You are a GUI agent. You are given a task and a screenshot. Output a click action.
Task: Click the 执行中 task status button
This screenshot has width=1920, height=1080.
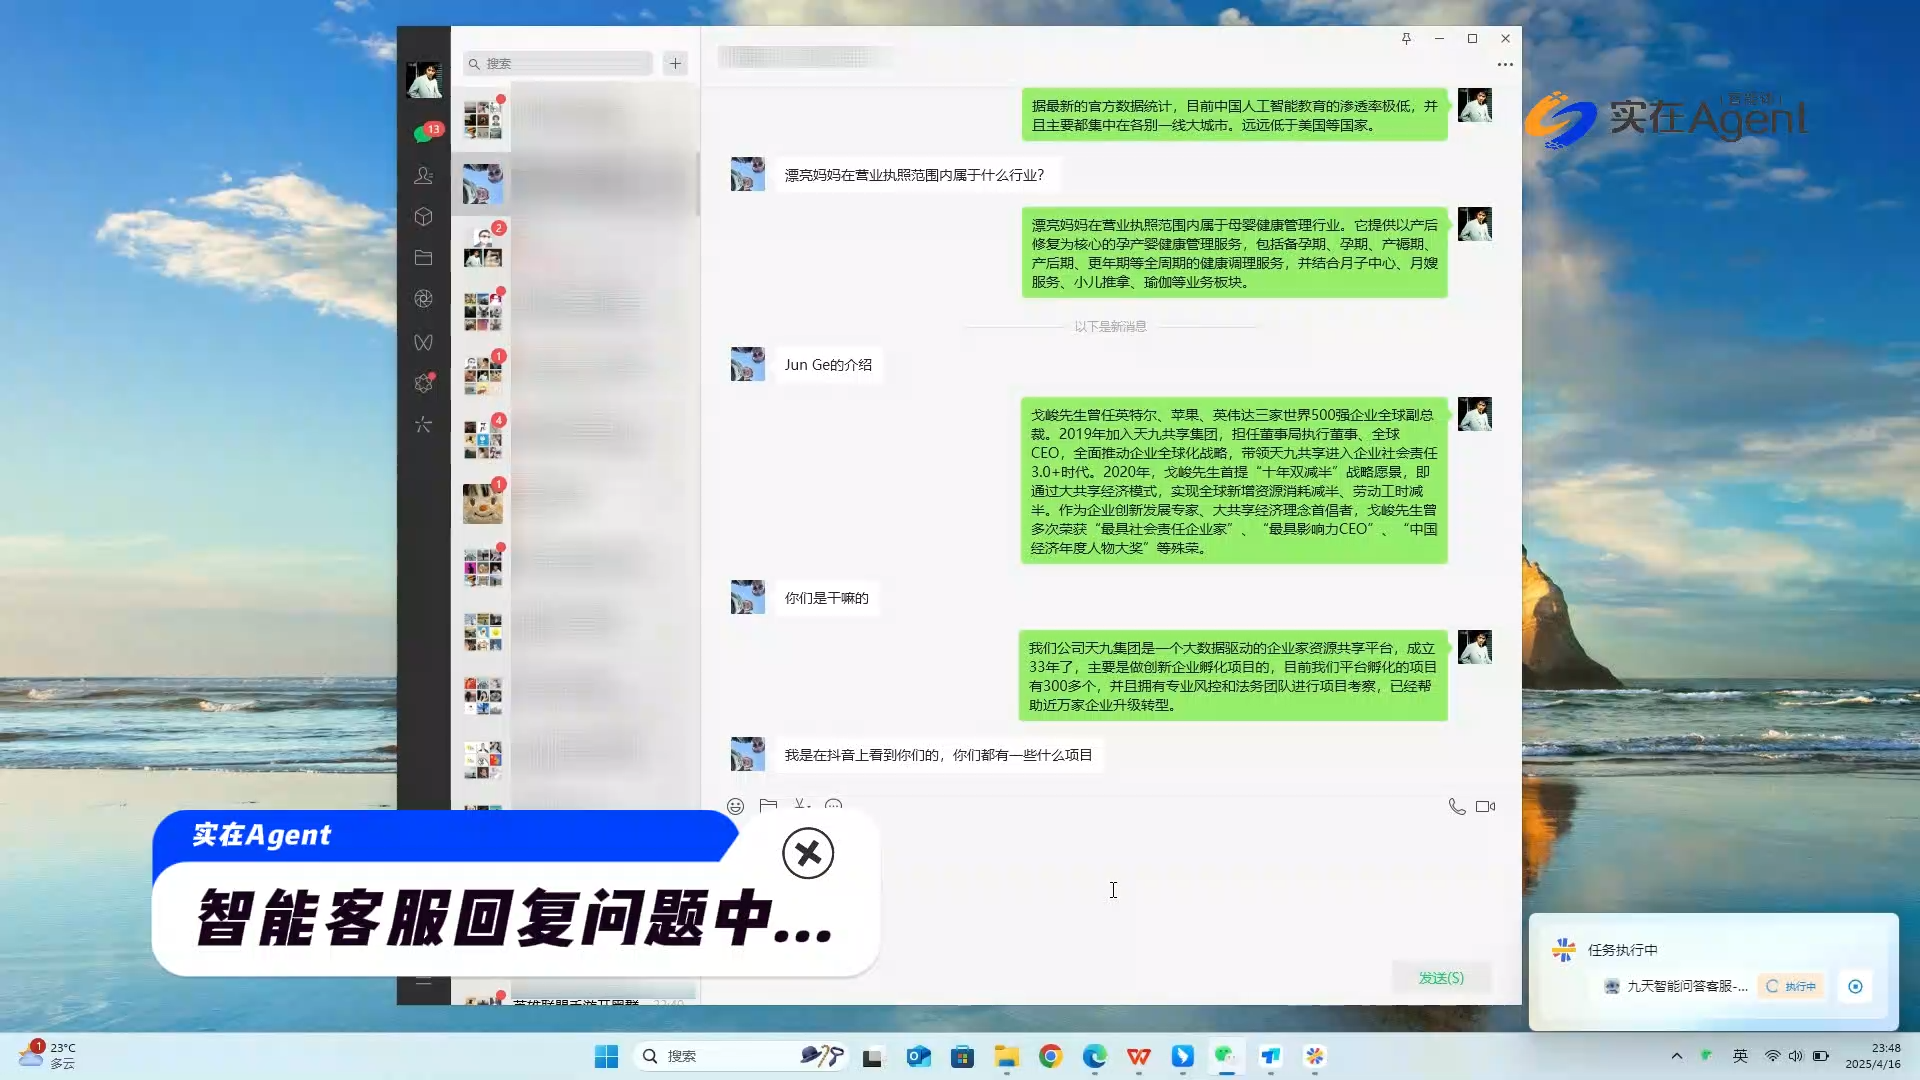click(1791, 986)
